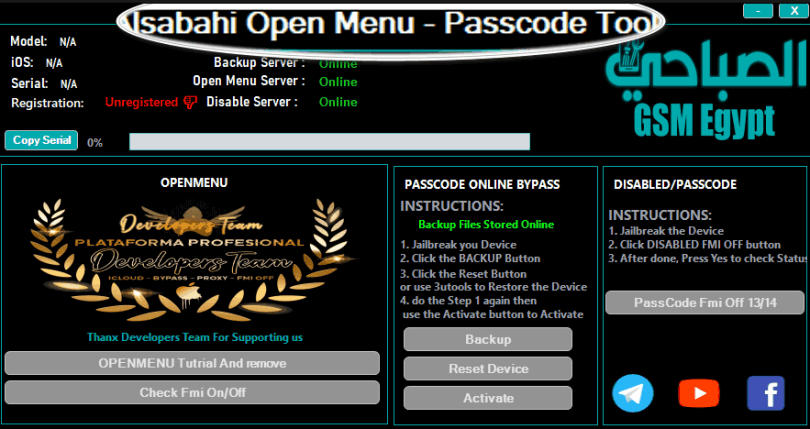This screenshot has width=810, height=429.
Task: Click Check Fmi On/Off button
Action: (192, 393)
